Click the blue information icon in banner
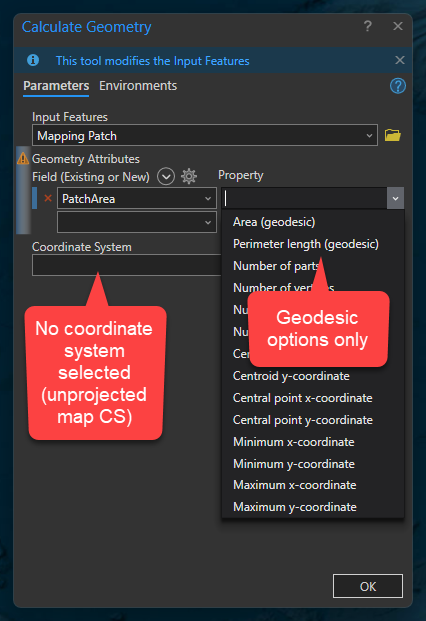 33,60
